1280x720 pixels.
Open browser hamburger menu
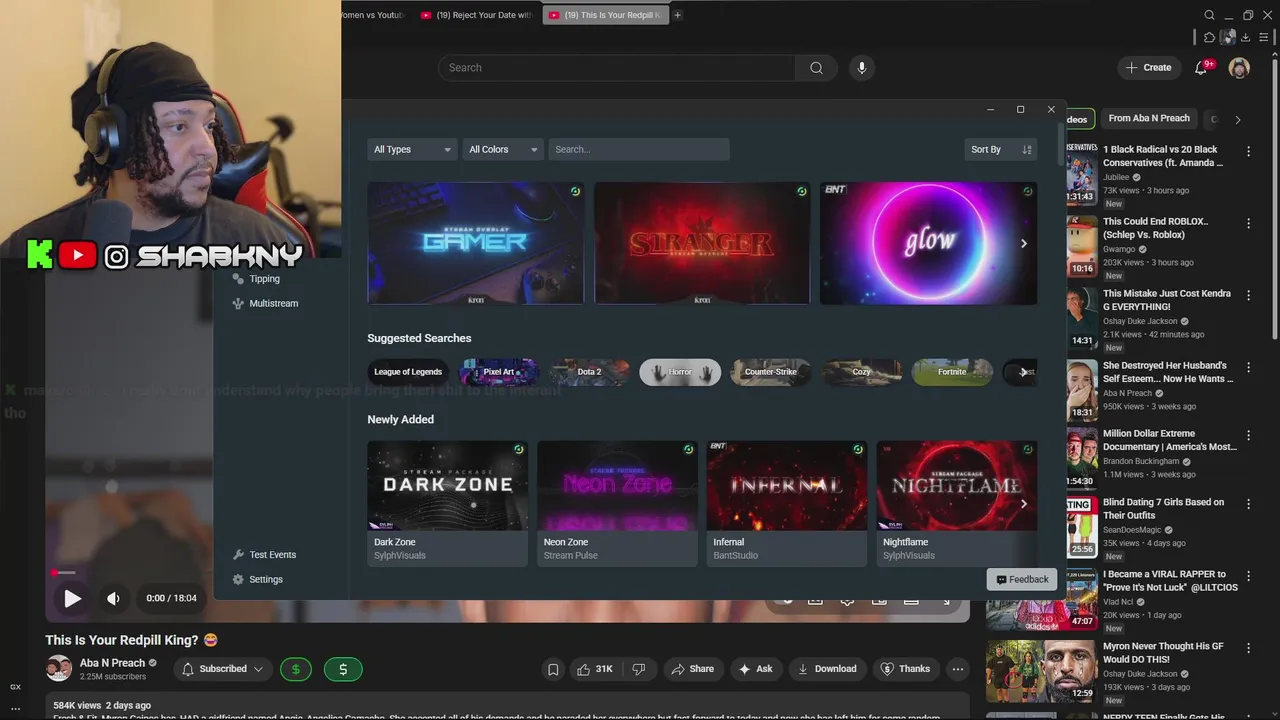coord(1265,37)
